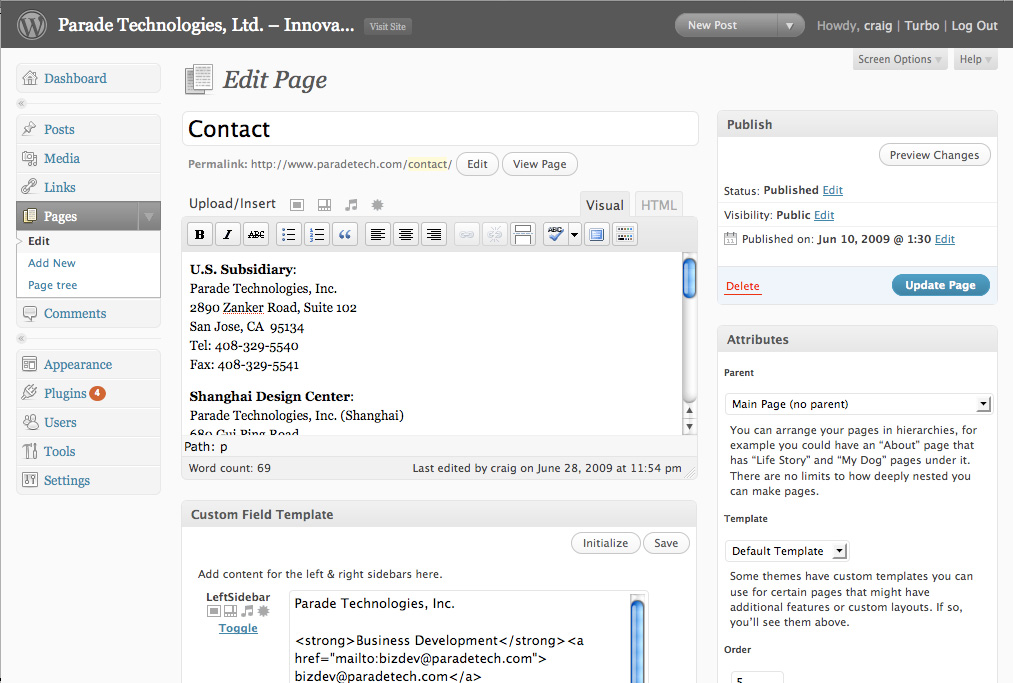Click the page title Contact field
Screen dimensions: 1013x683
(x=440, y=129)
